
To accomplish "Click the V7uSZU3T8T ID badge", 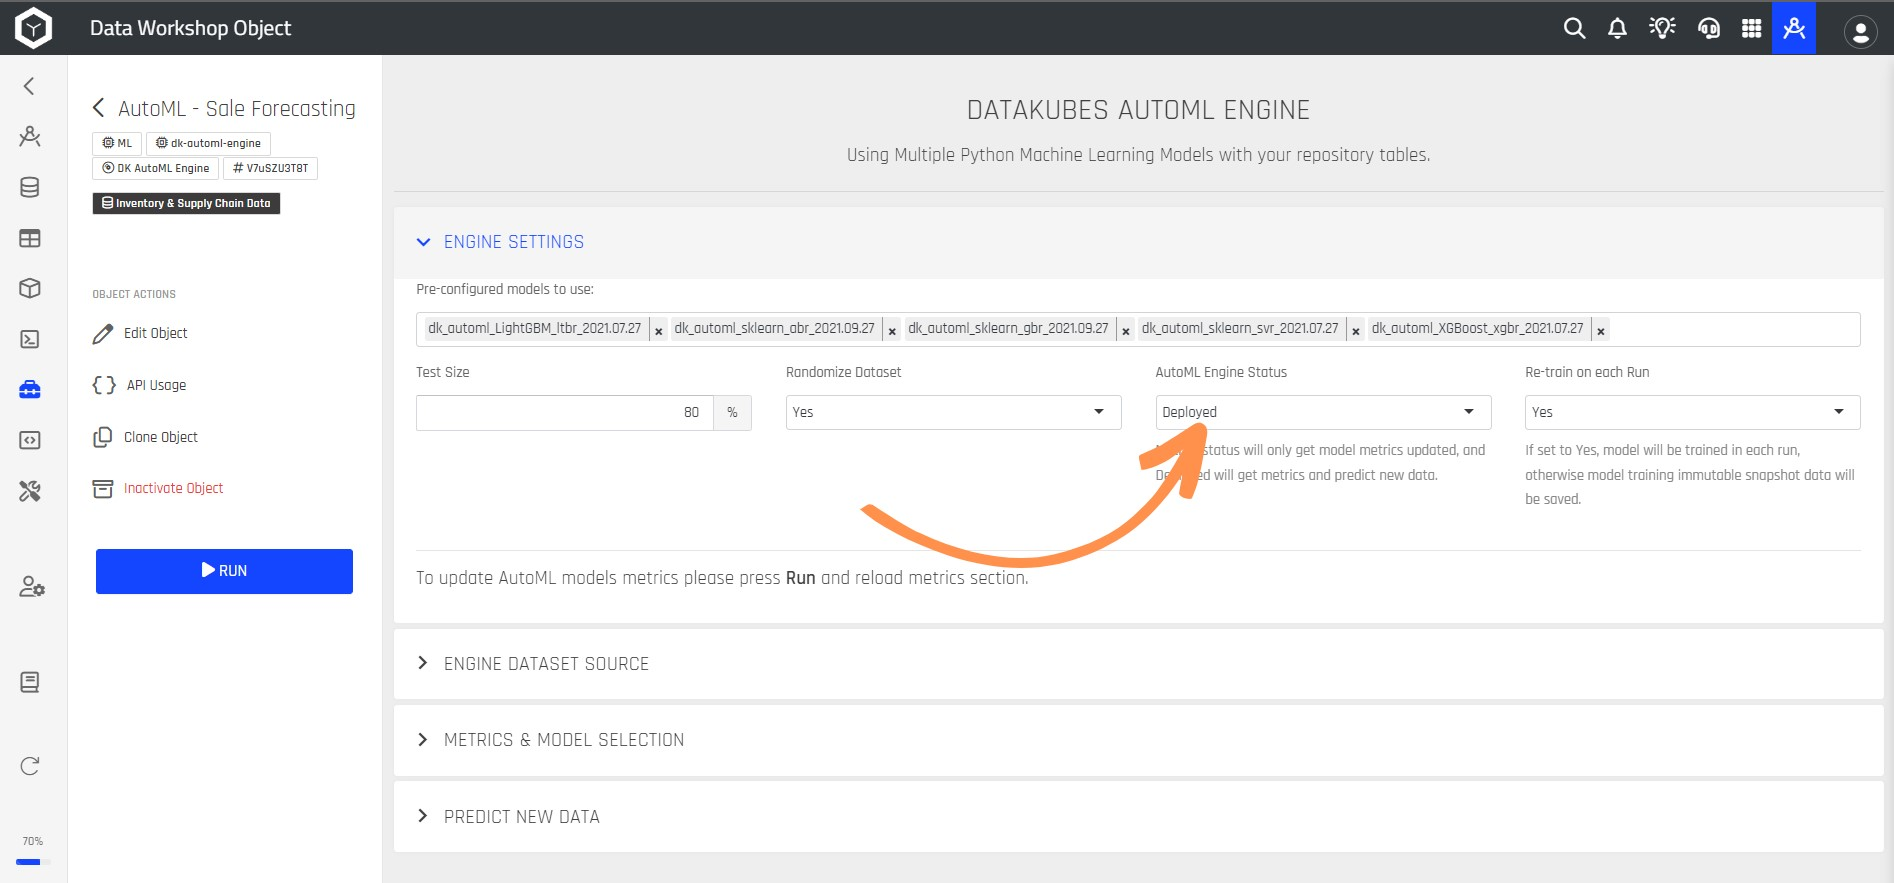I will point(270,168).
